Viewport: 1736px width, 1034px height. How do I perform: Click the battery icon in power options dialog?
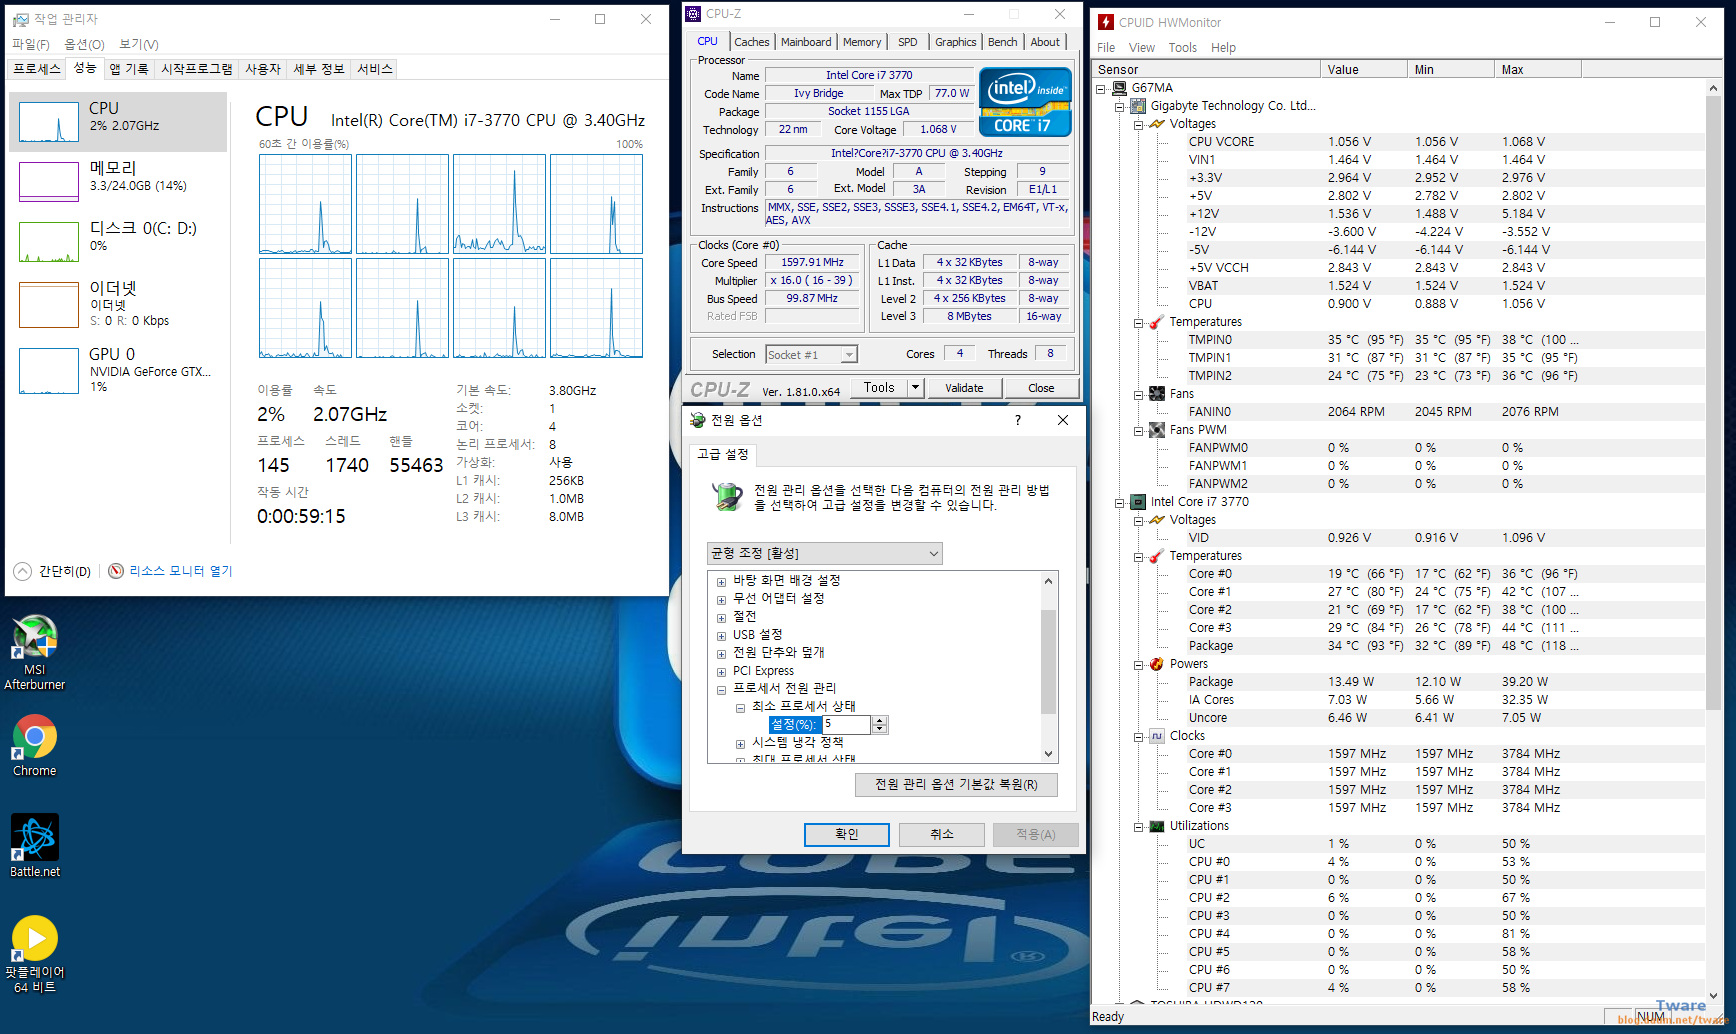[727, 496]
